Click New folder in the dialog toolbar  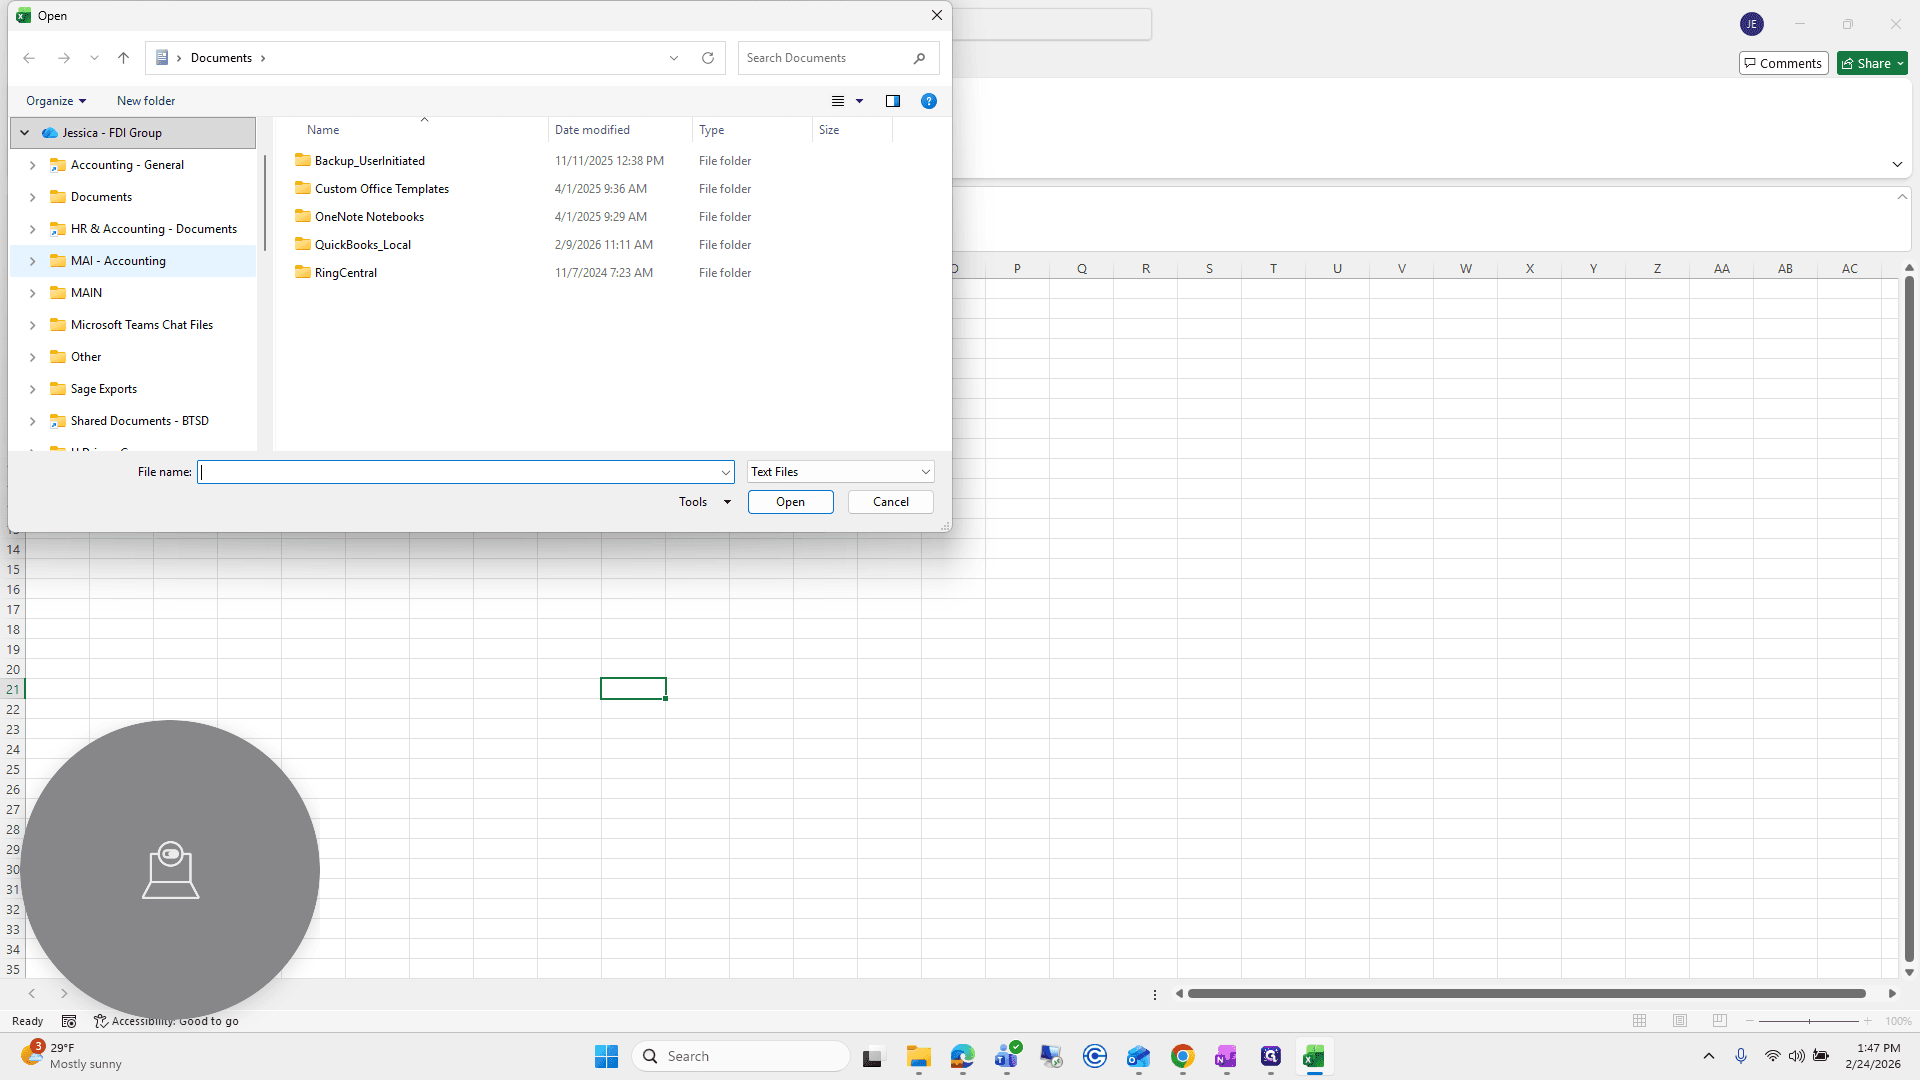pyautogui.click(x=146, y=101)
